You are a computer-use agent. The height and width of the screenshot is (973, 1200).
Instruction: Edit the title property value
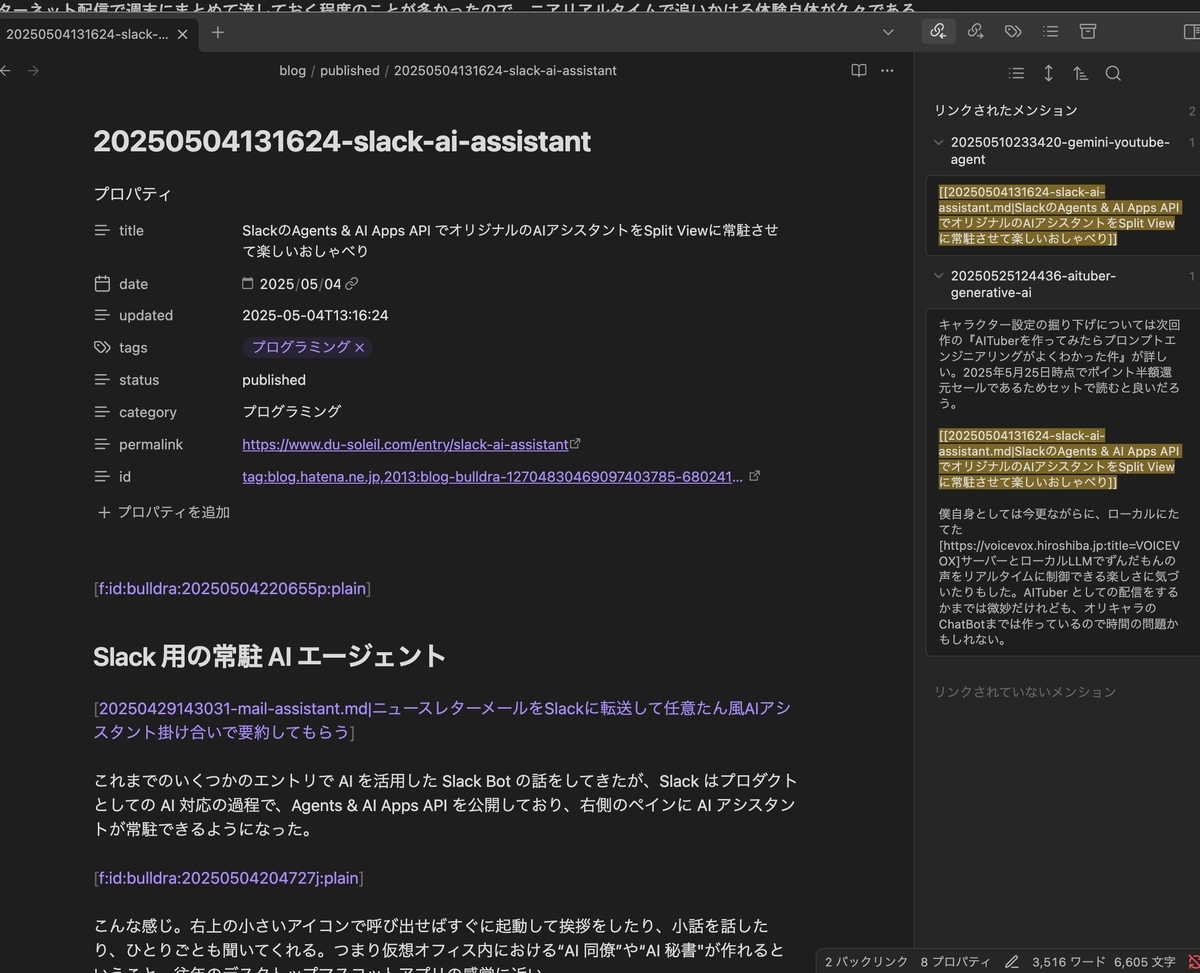pyautogui.click(x=510, y=241)
